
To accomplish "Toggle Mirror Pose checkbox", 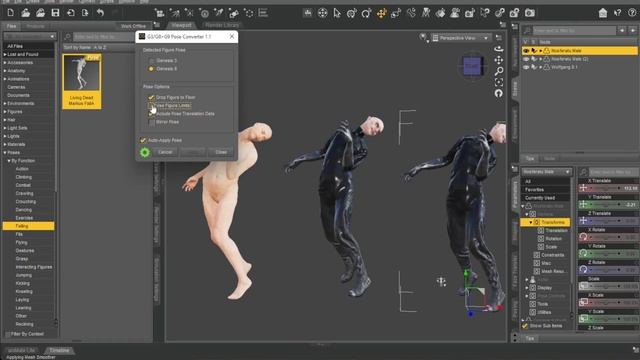I will tap(151, 122).
